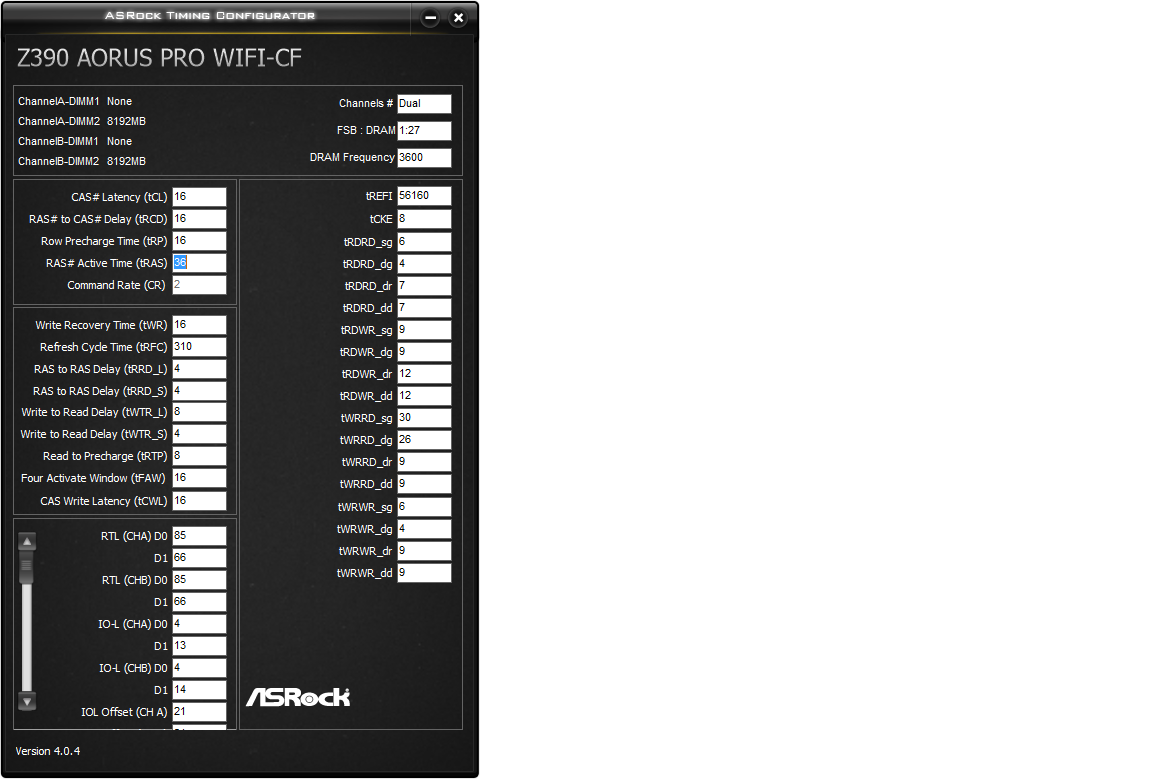The height and width of the screenshot is (780, 1152).
Task: Select the tREFI value field
Action: coord(424,195)
